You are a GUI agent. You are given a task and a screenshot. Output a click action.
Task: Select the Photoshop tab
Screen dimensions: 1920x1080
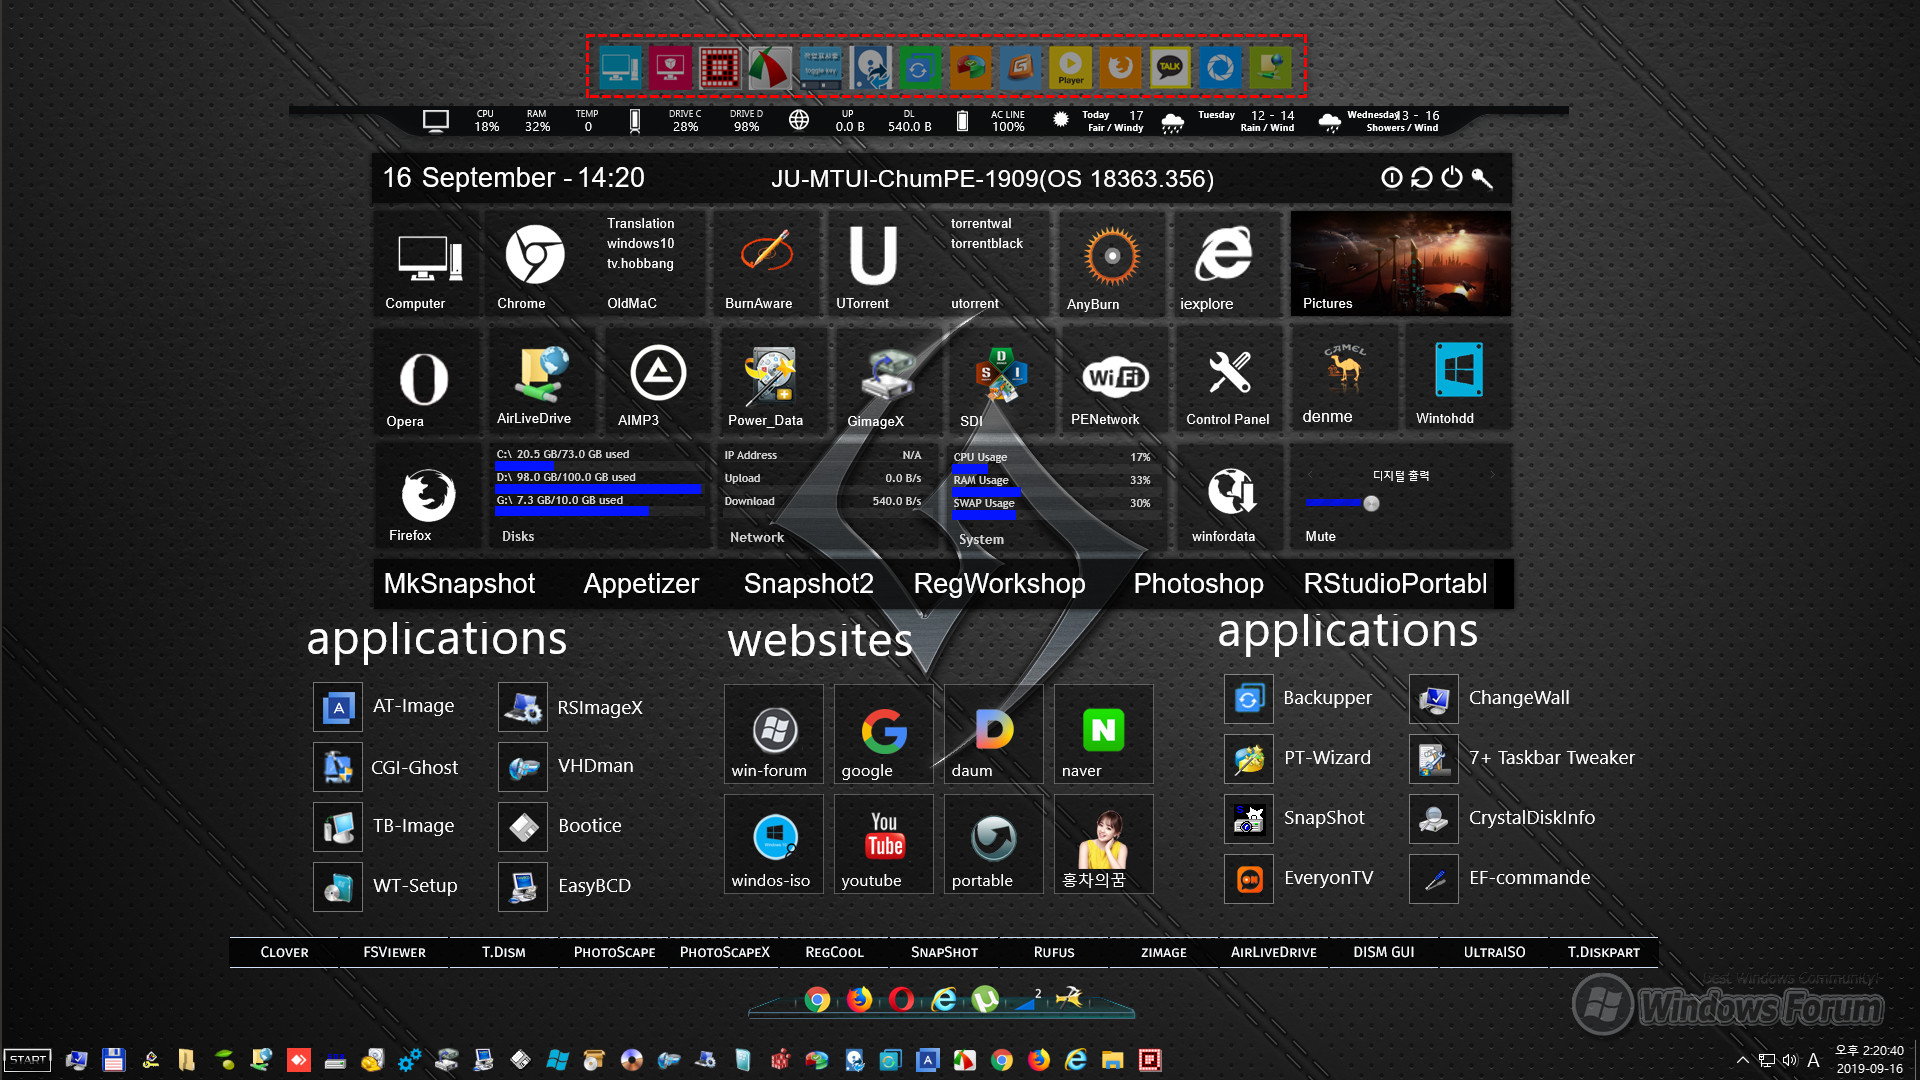point(1198,584)
